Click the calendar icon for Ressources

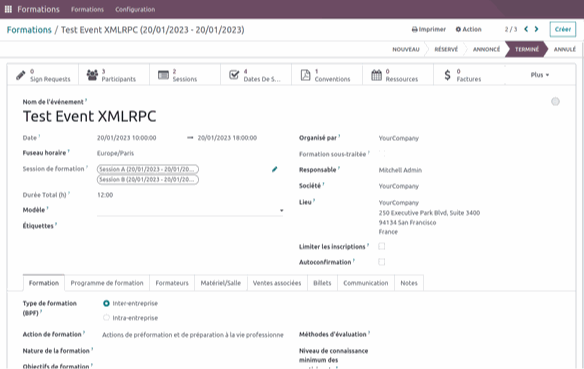pyautogui.click(x=377, y=75)
